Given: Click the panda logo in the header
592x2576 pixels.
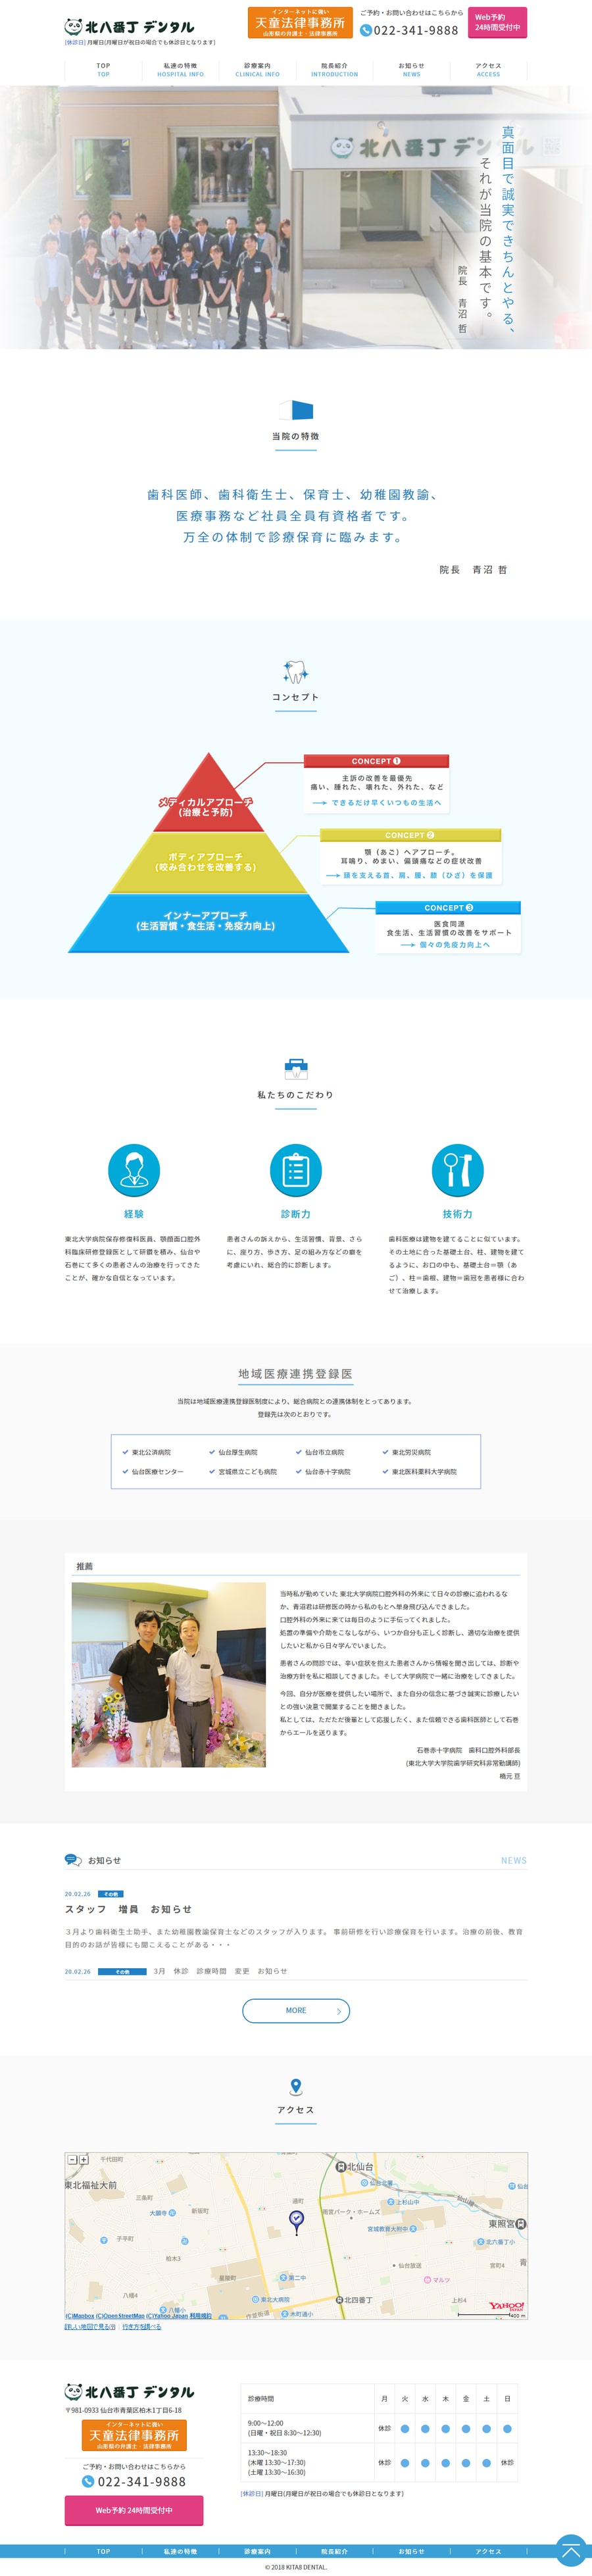Looking at the screenshot, I should [x=73, y=27].
